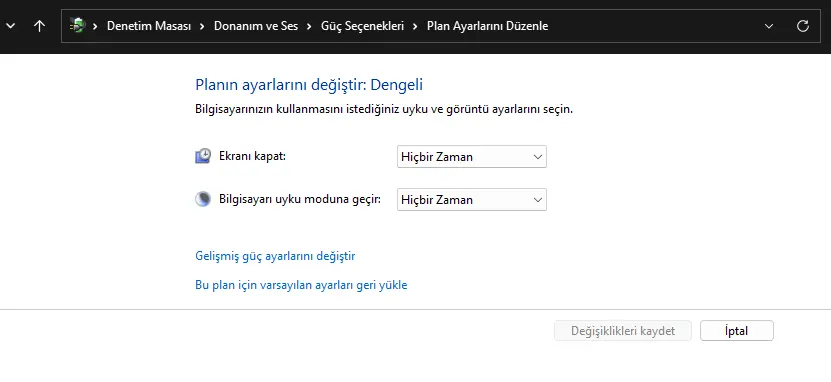Expand chevron after Denetim Masası
The image size is (831, 382).
point(202,26)
